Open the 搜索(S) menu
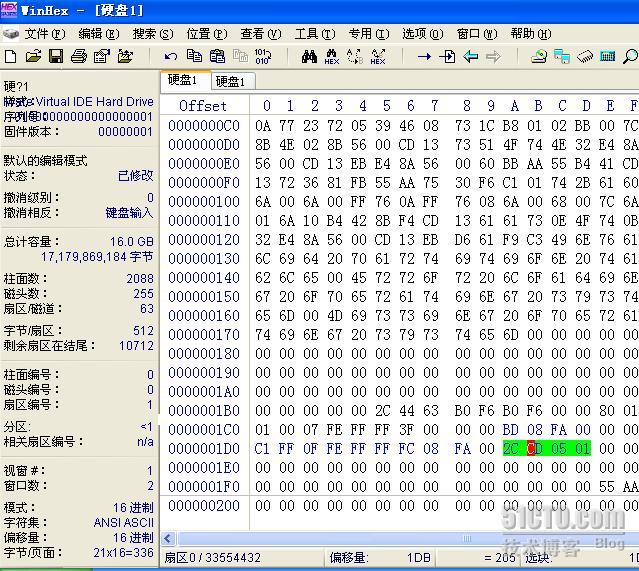Viewport: 639px width, 571px height. [152, 34]
